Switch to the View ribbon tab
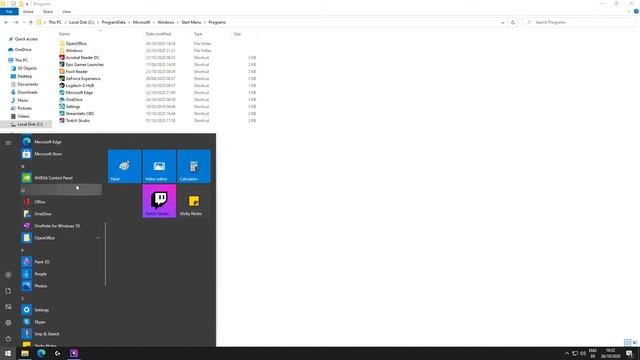 coord(67,11)
